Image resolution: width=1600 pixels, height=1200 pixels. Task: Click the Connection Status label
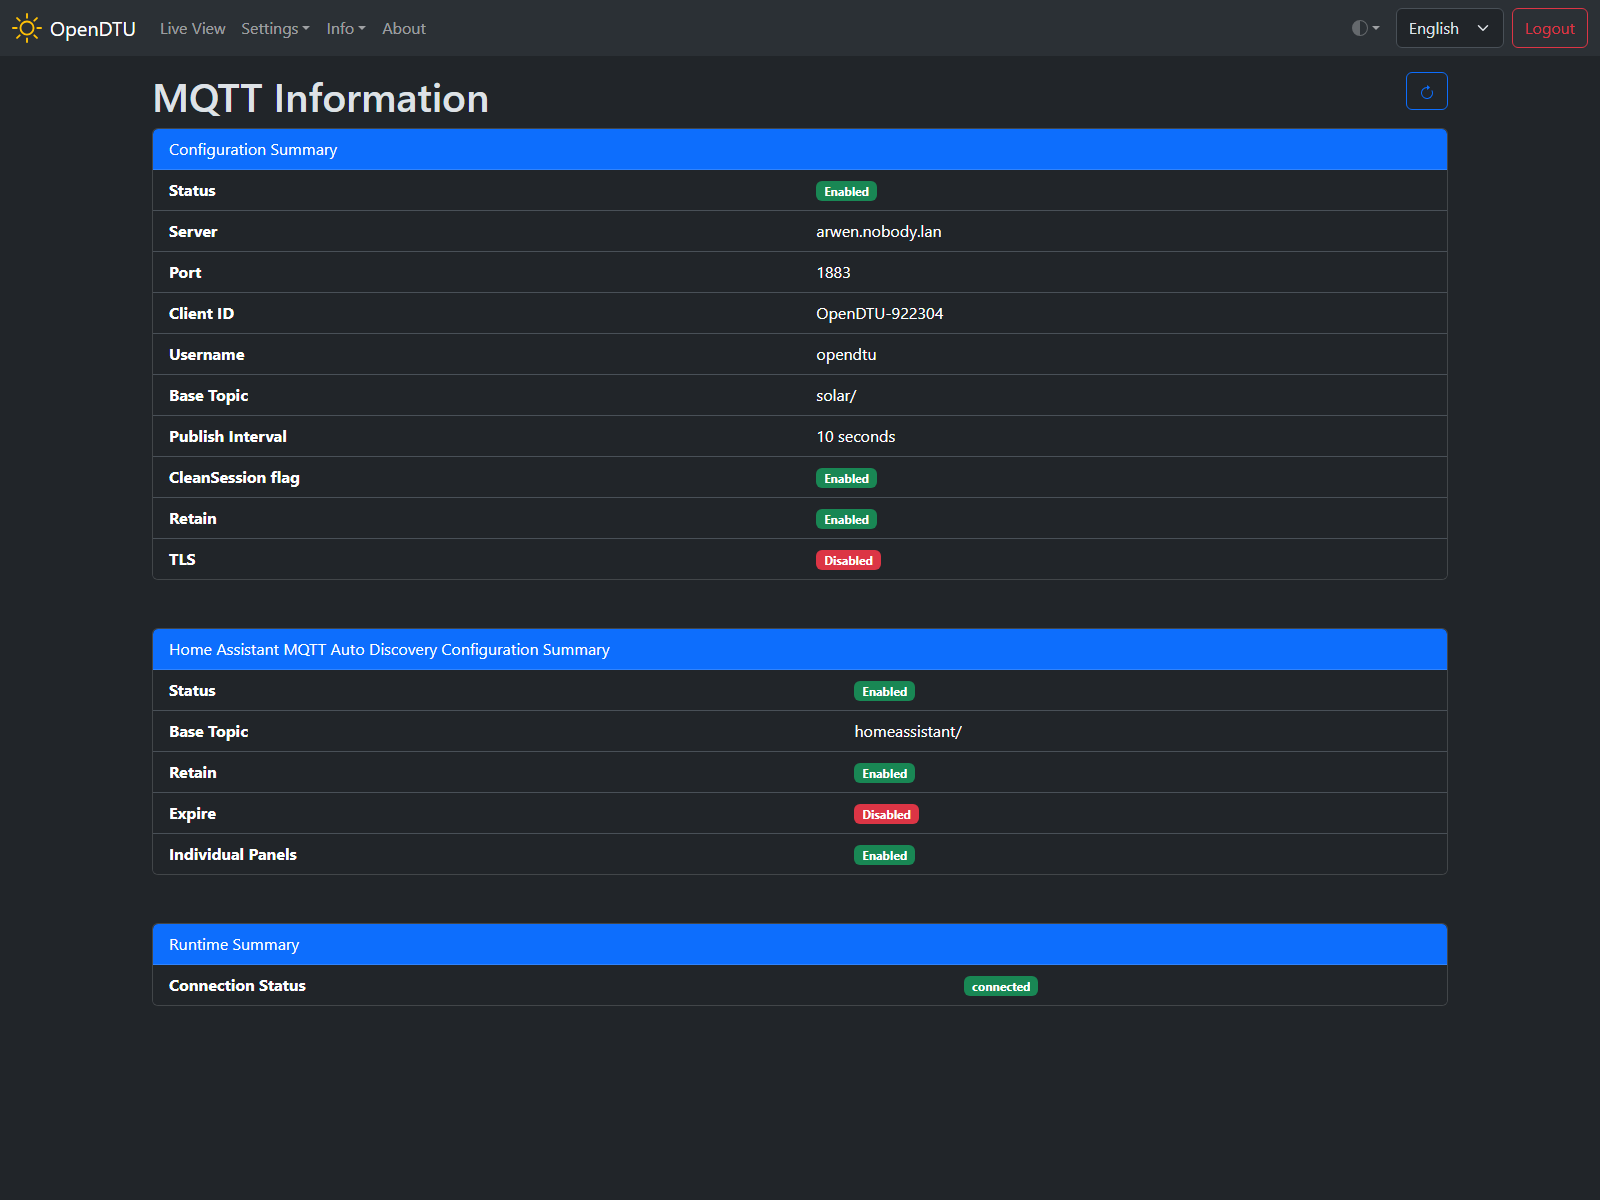pos(237,985)
